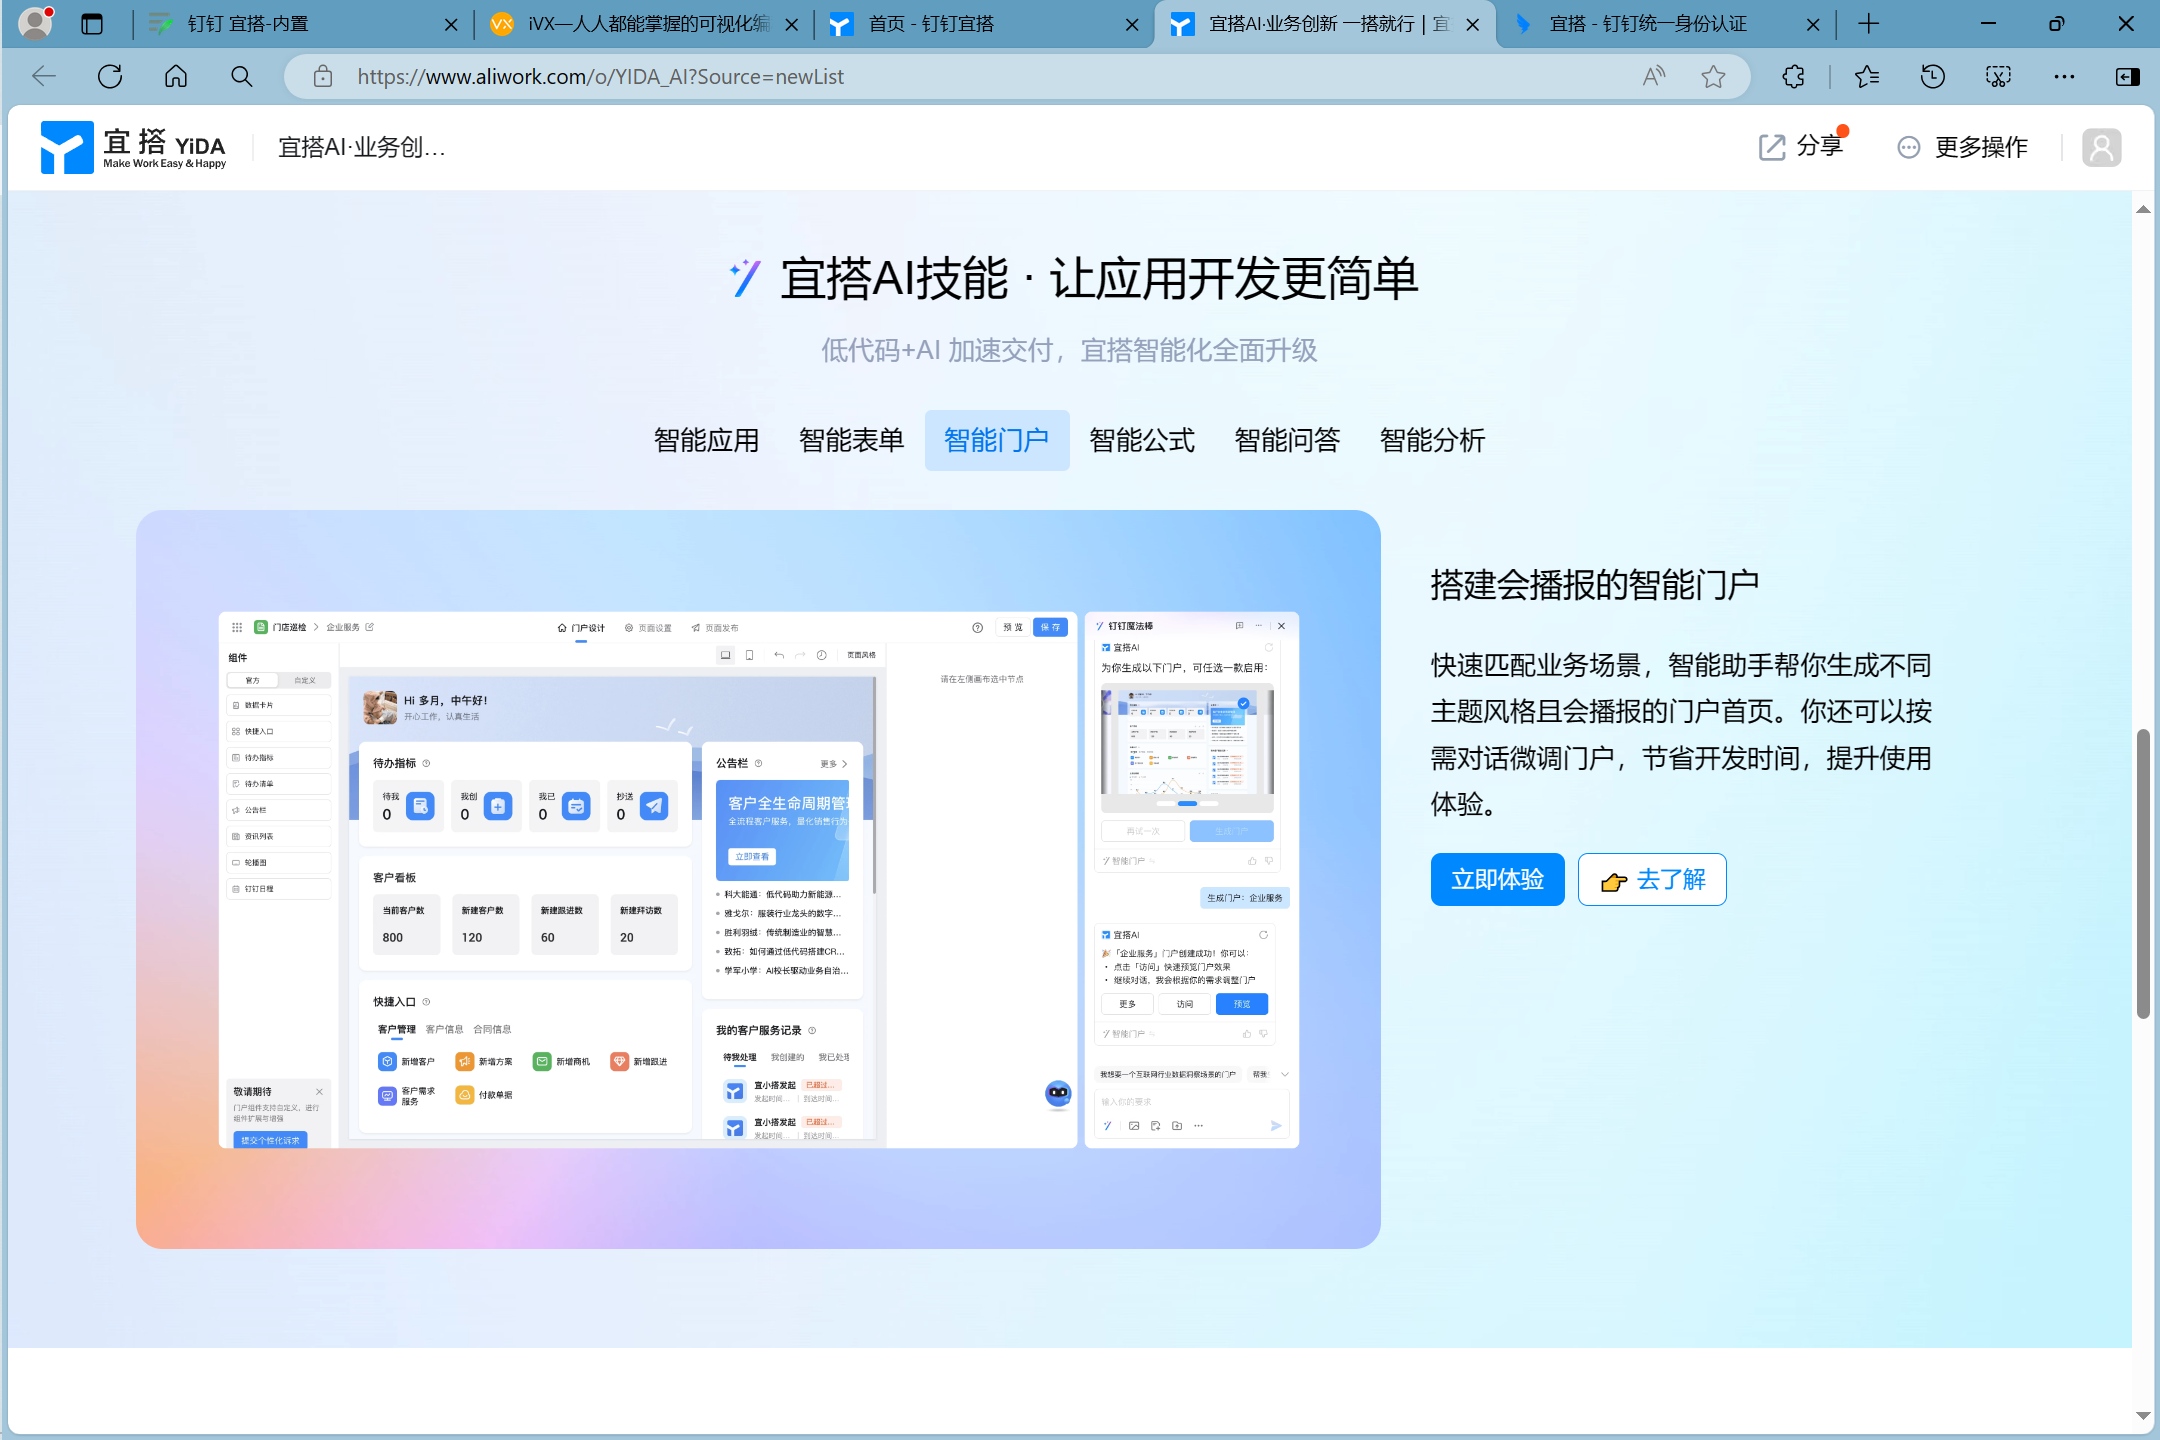Open the 更多操作 menu
The width and height of the screenshot is (2160, 1440).
coord(1963,147)
